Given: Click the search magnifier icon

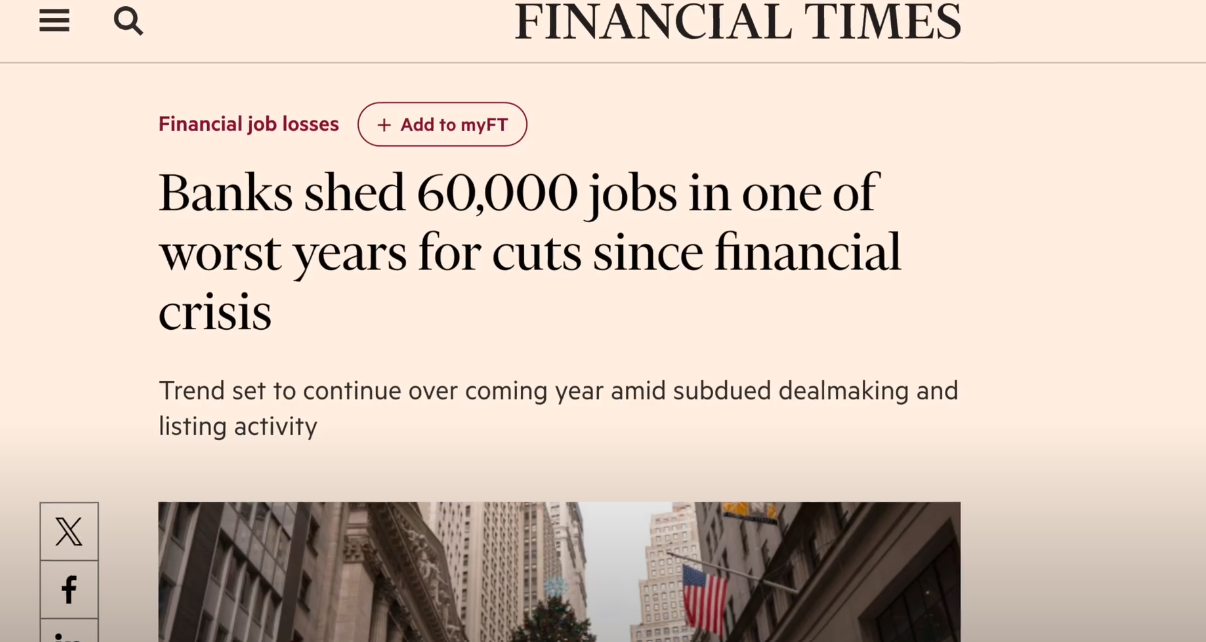Looking at the screenshot, I should [x=128, y=21].
